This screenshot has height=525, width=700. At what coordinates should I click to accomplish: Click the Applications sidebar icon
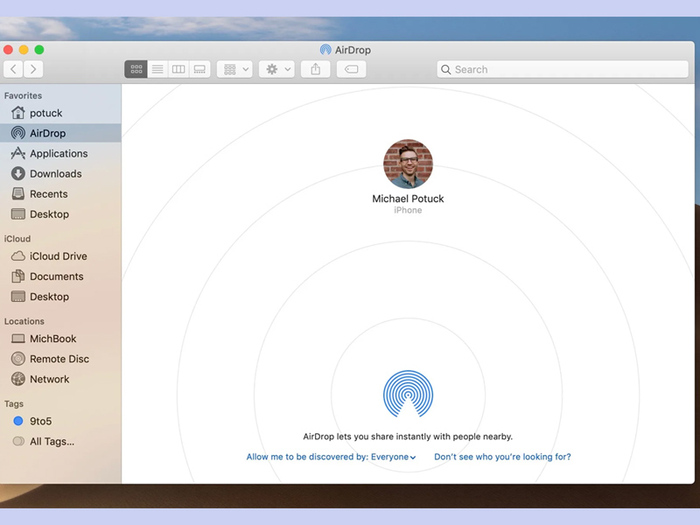pyautogui.click(x=18, y=154)
